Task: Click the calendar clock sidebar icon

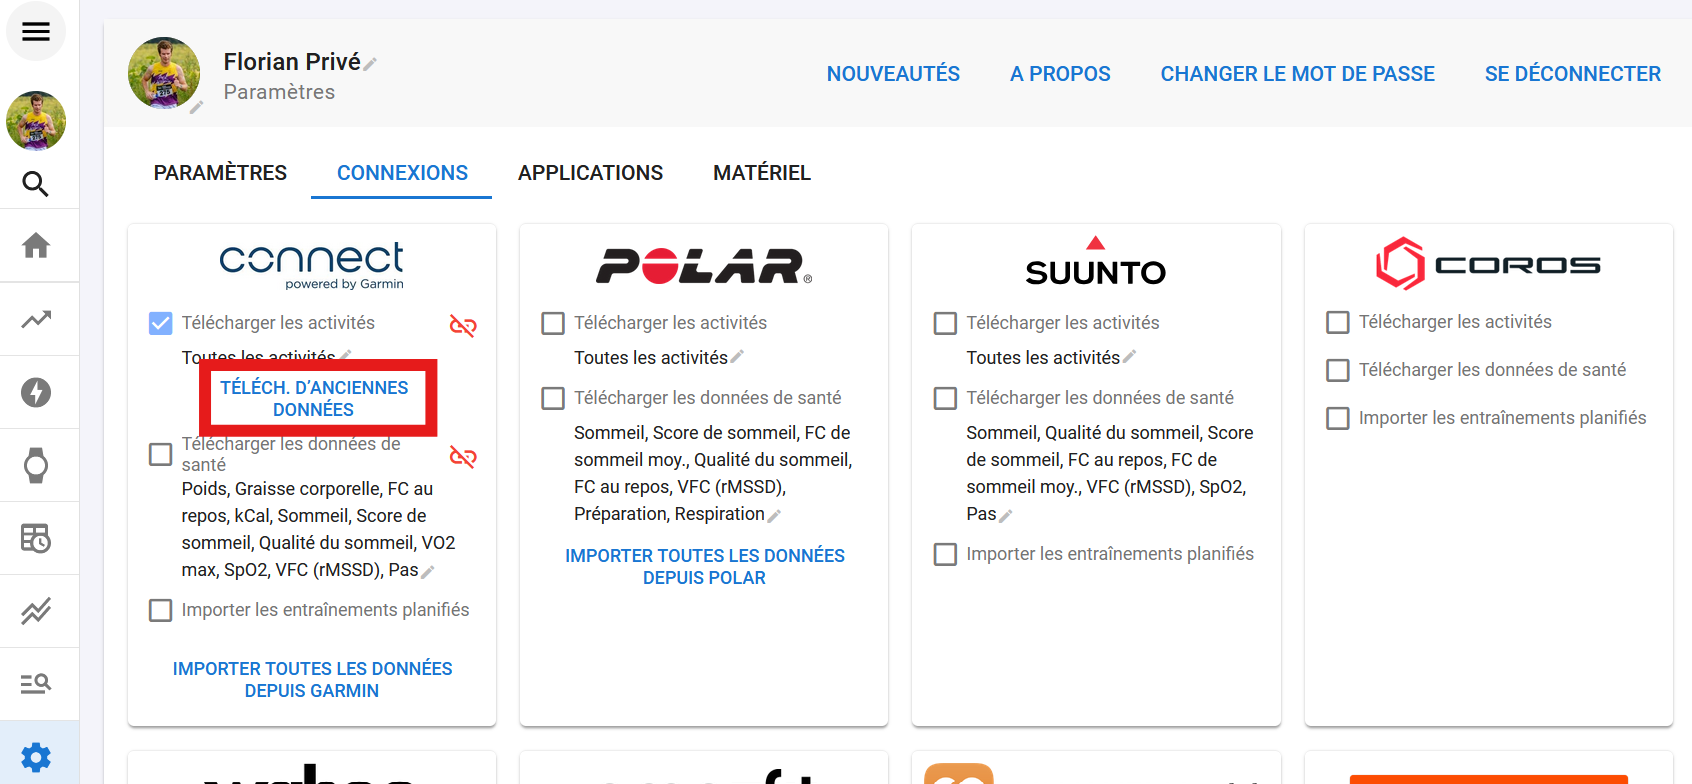Action: click(36, 538)
